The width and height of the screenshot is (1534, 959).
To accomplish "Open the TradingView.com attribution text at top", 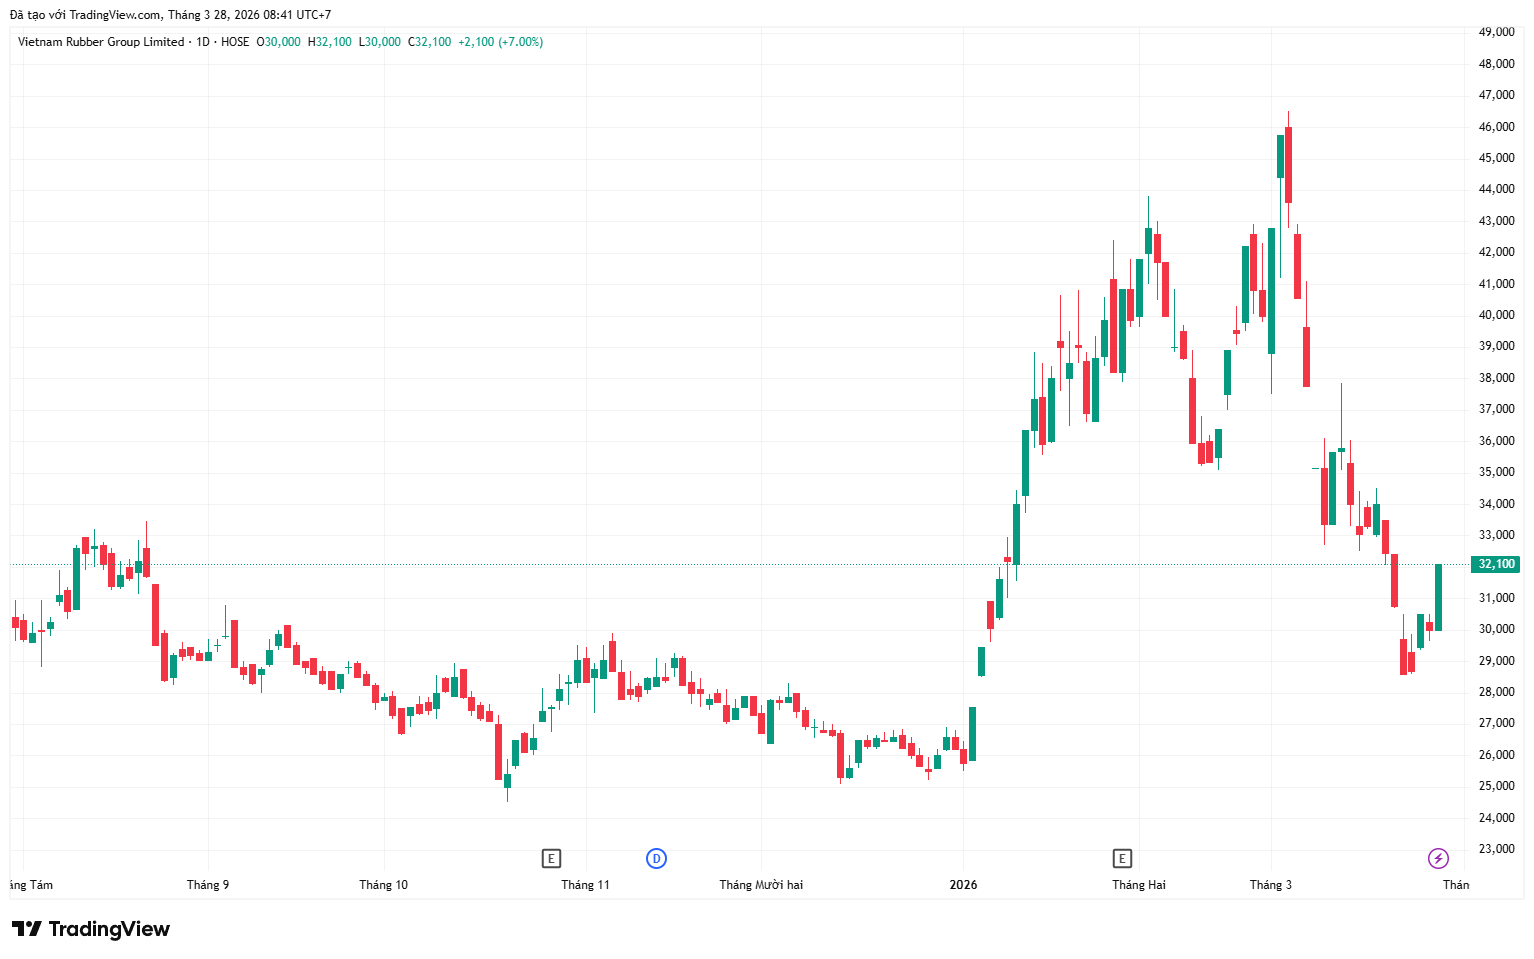I will coord(170,15).
